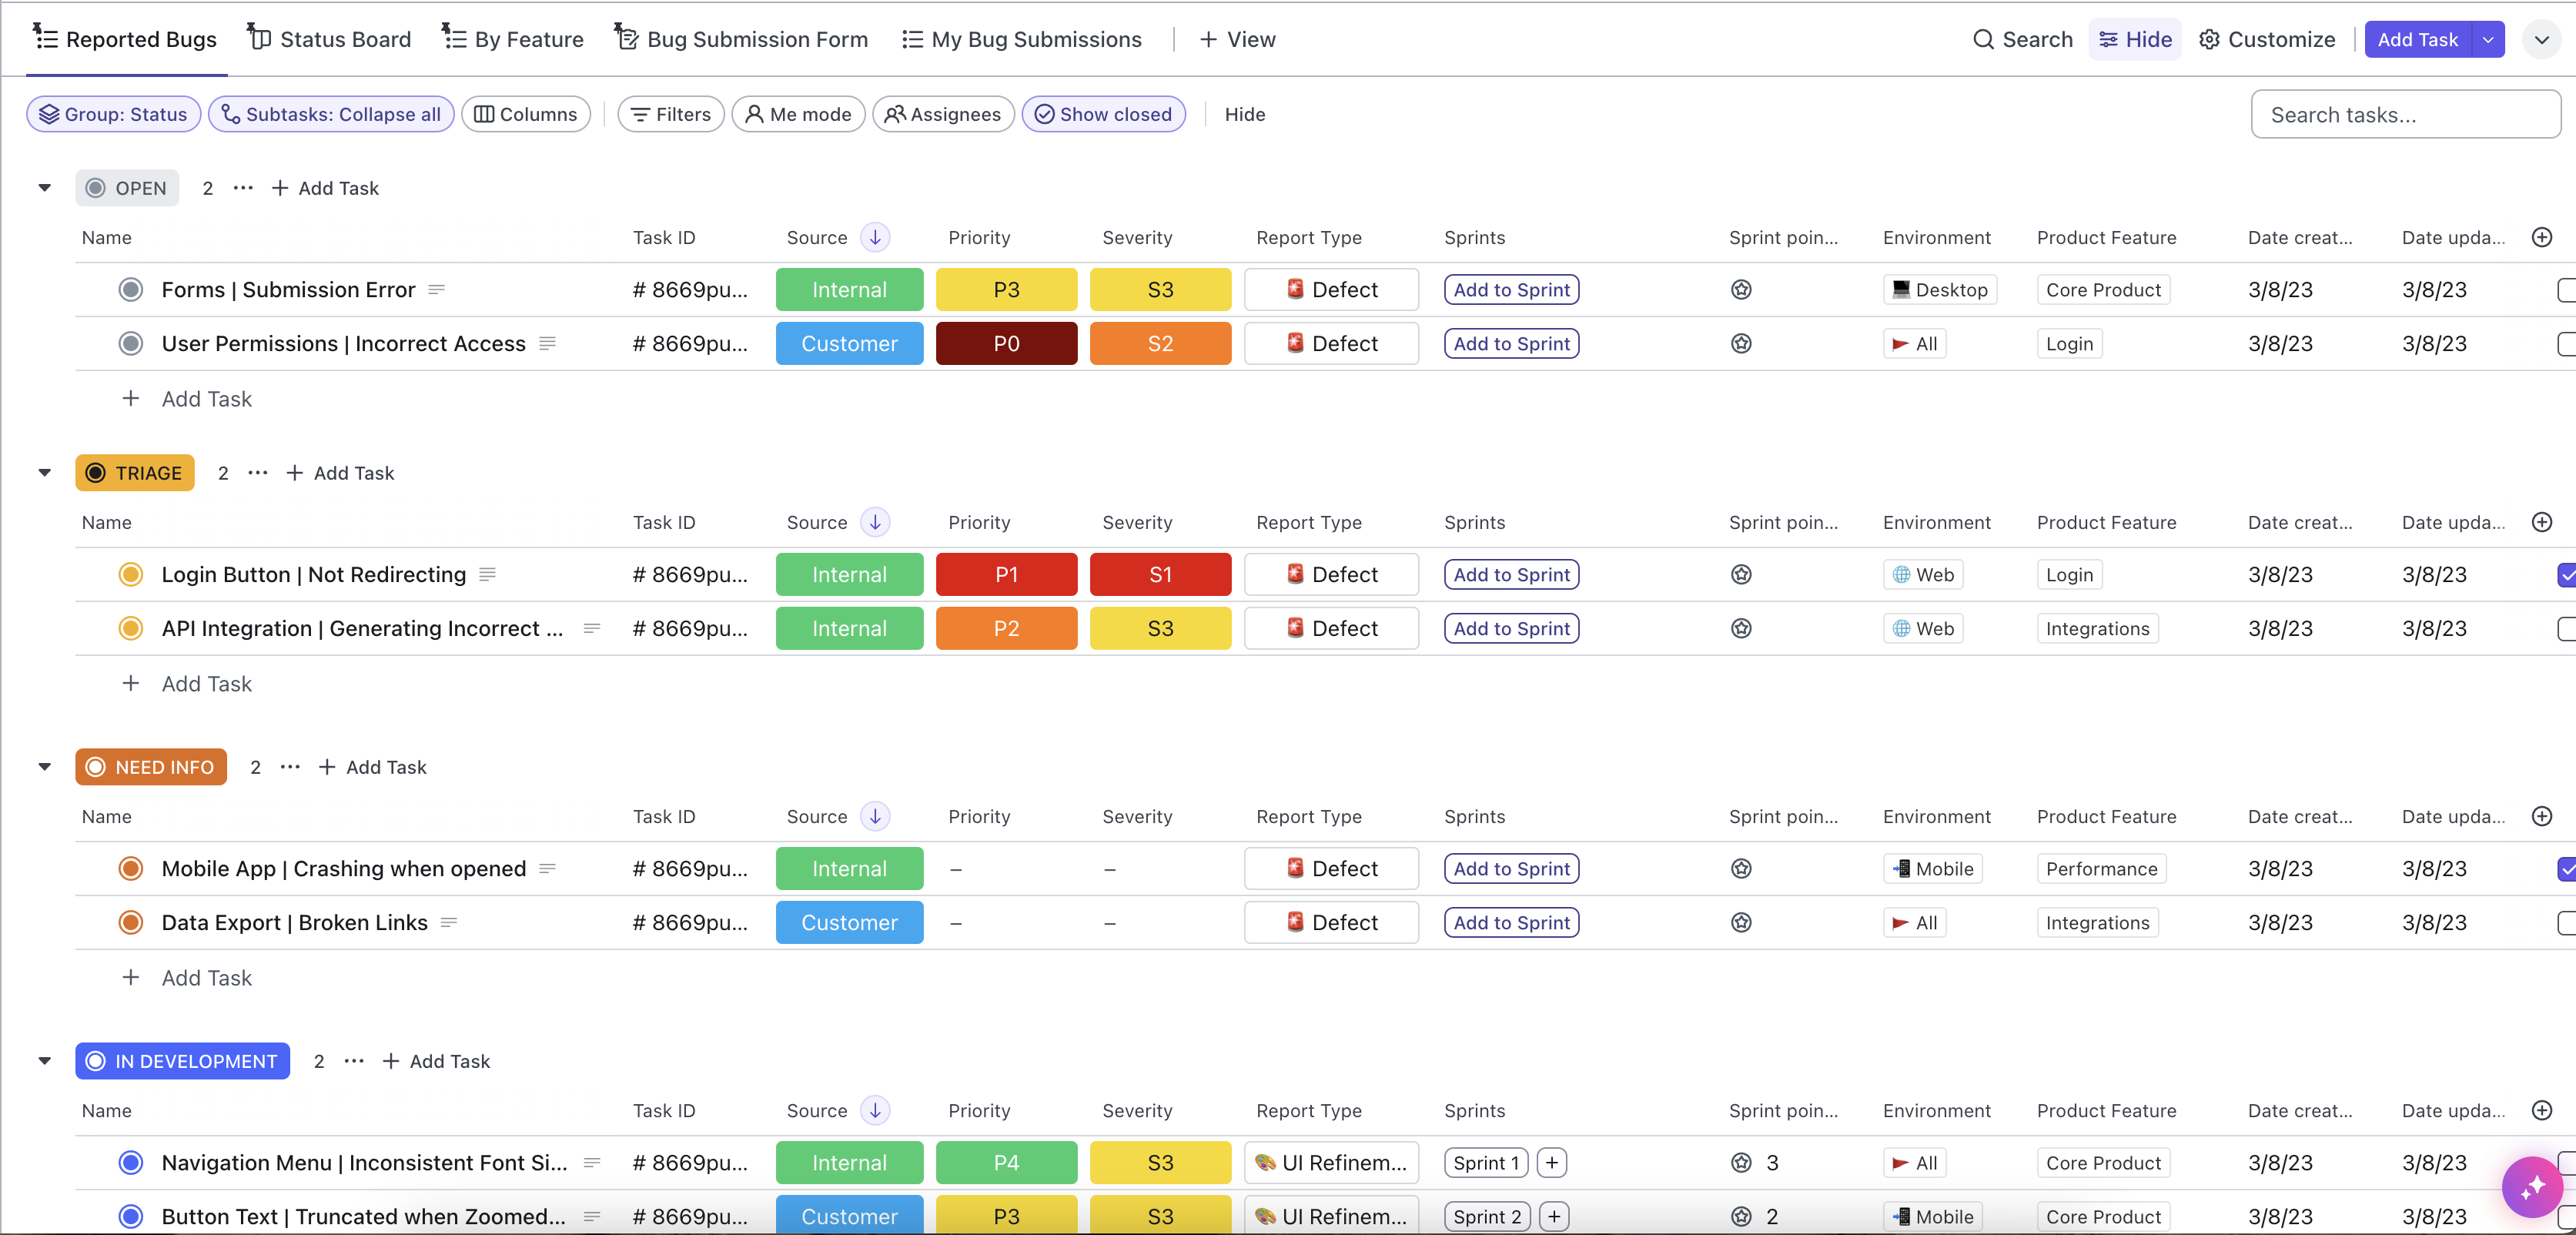Click the My Bug Submissions icon
The width and height of the screenshot is (2576, 1235).
point(910,39)
